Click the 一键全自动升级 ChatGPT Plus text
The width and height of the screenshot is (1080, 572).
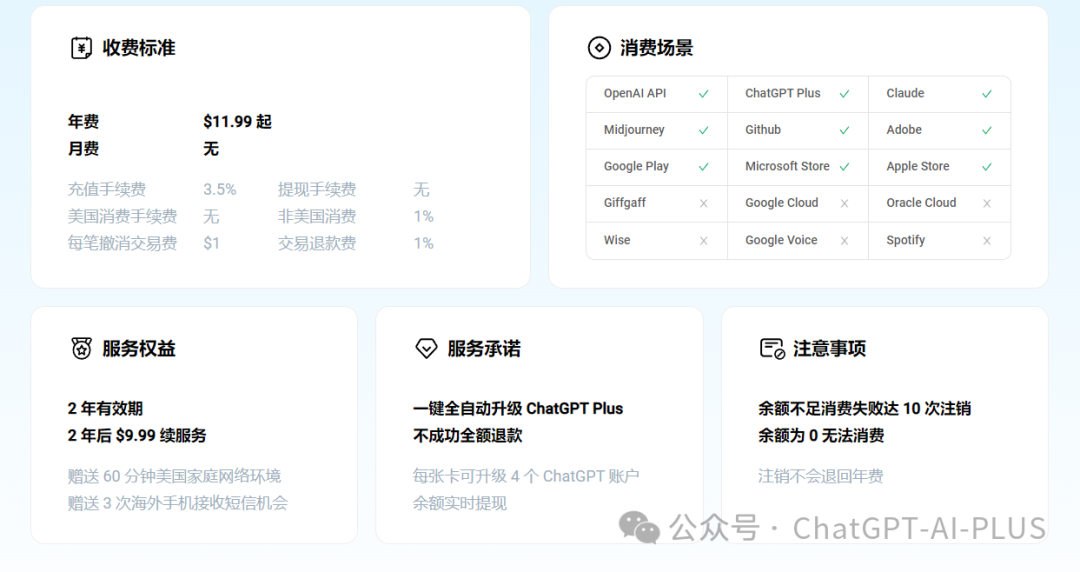coord(517,409)
